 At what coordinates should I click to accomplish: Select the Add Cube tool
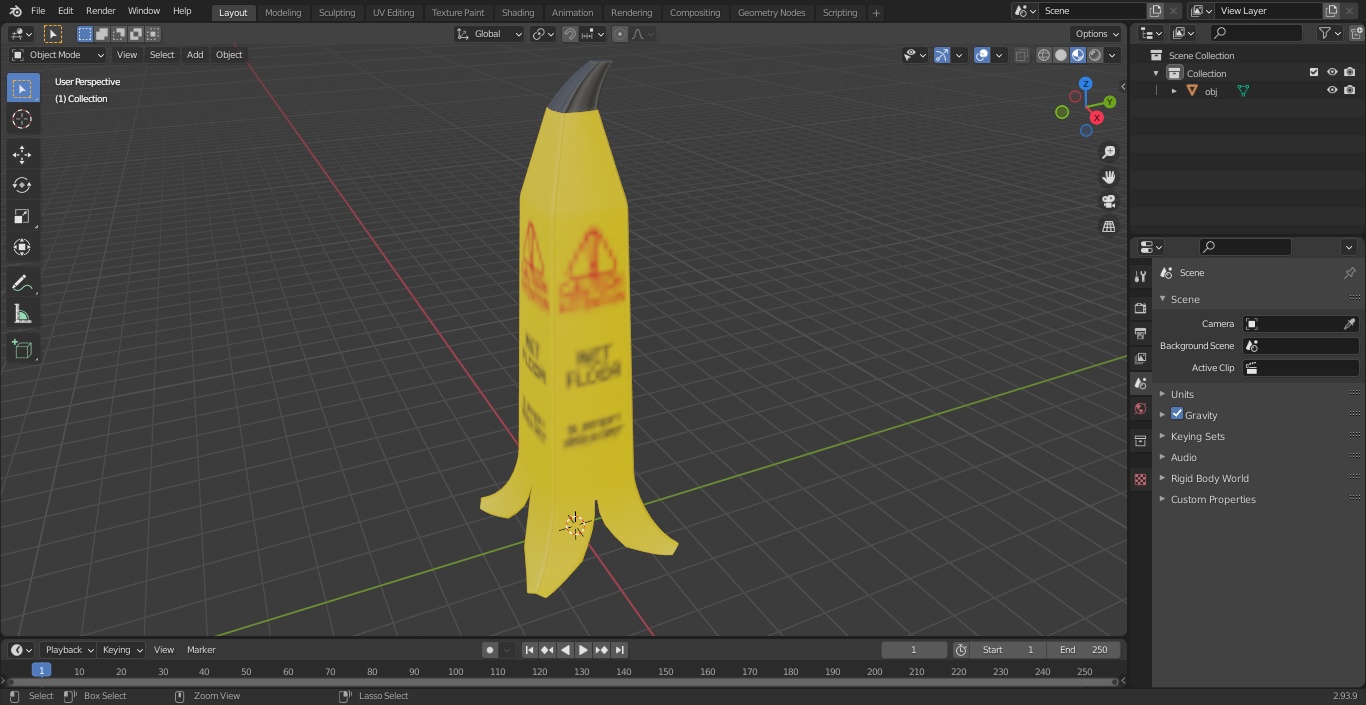[22, 350]
